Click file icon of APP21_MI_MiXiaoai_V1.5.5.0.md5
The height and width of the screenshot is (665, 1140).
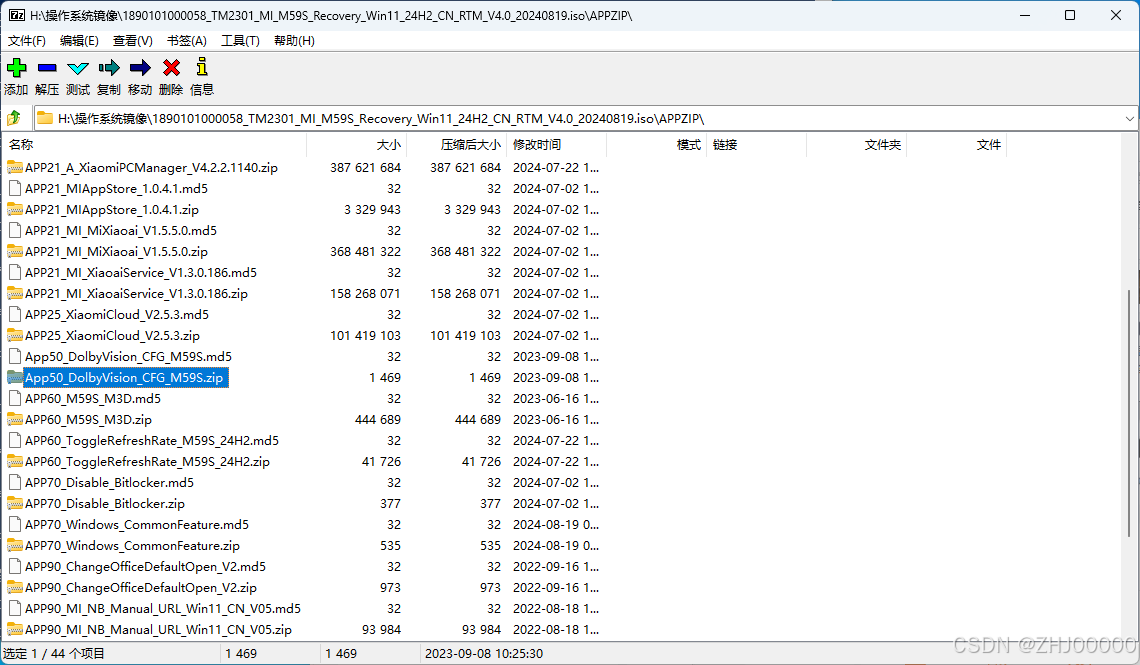point(15,230)
